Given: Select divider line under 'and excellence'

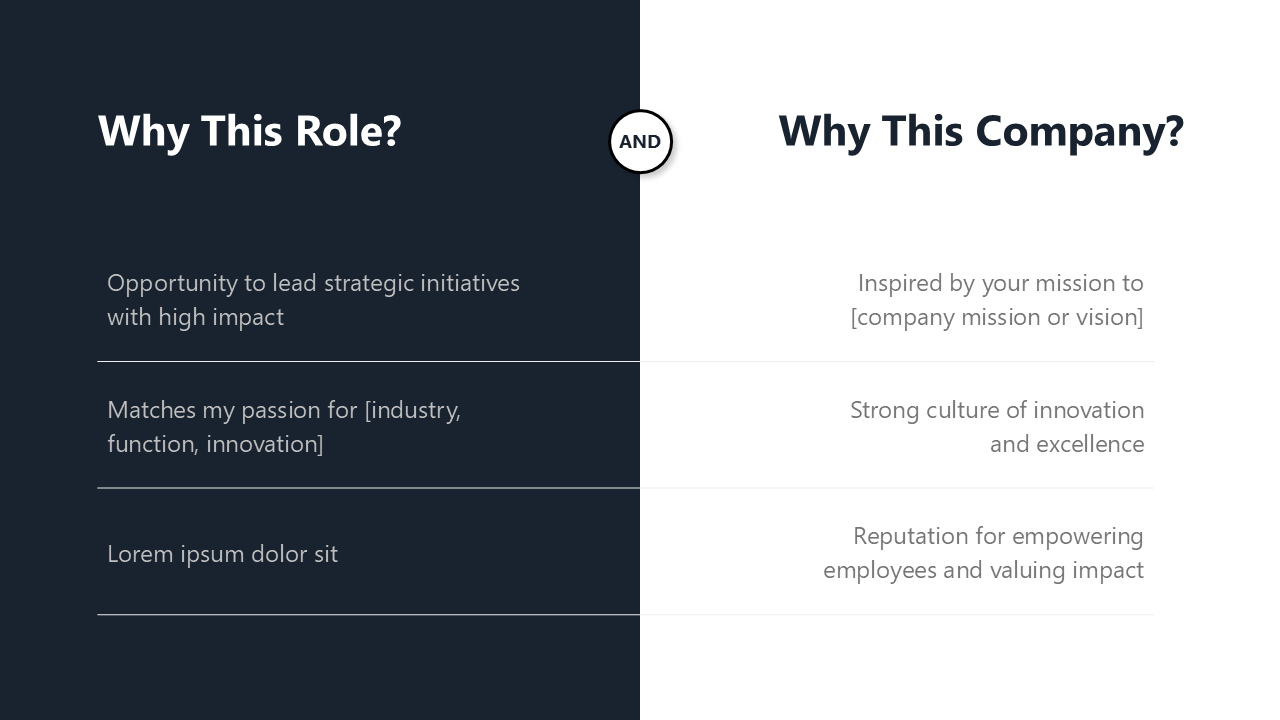Looking at the screenshot, I should coord(897,488).
